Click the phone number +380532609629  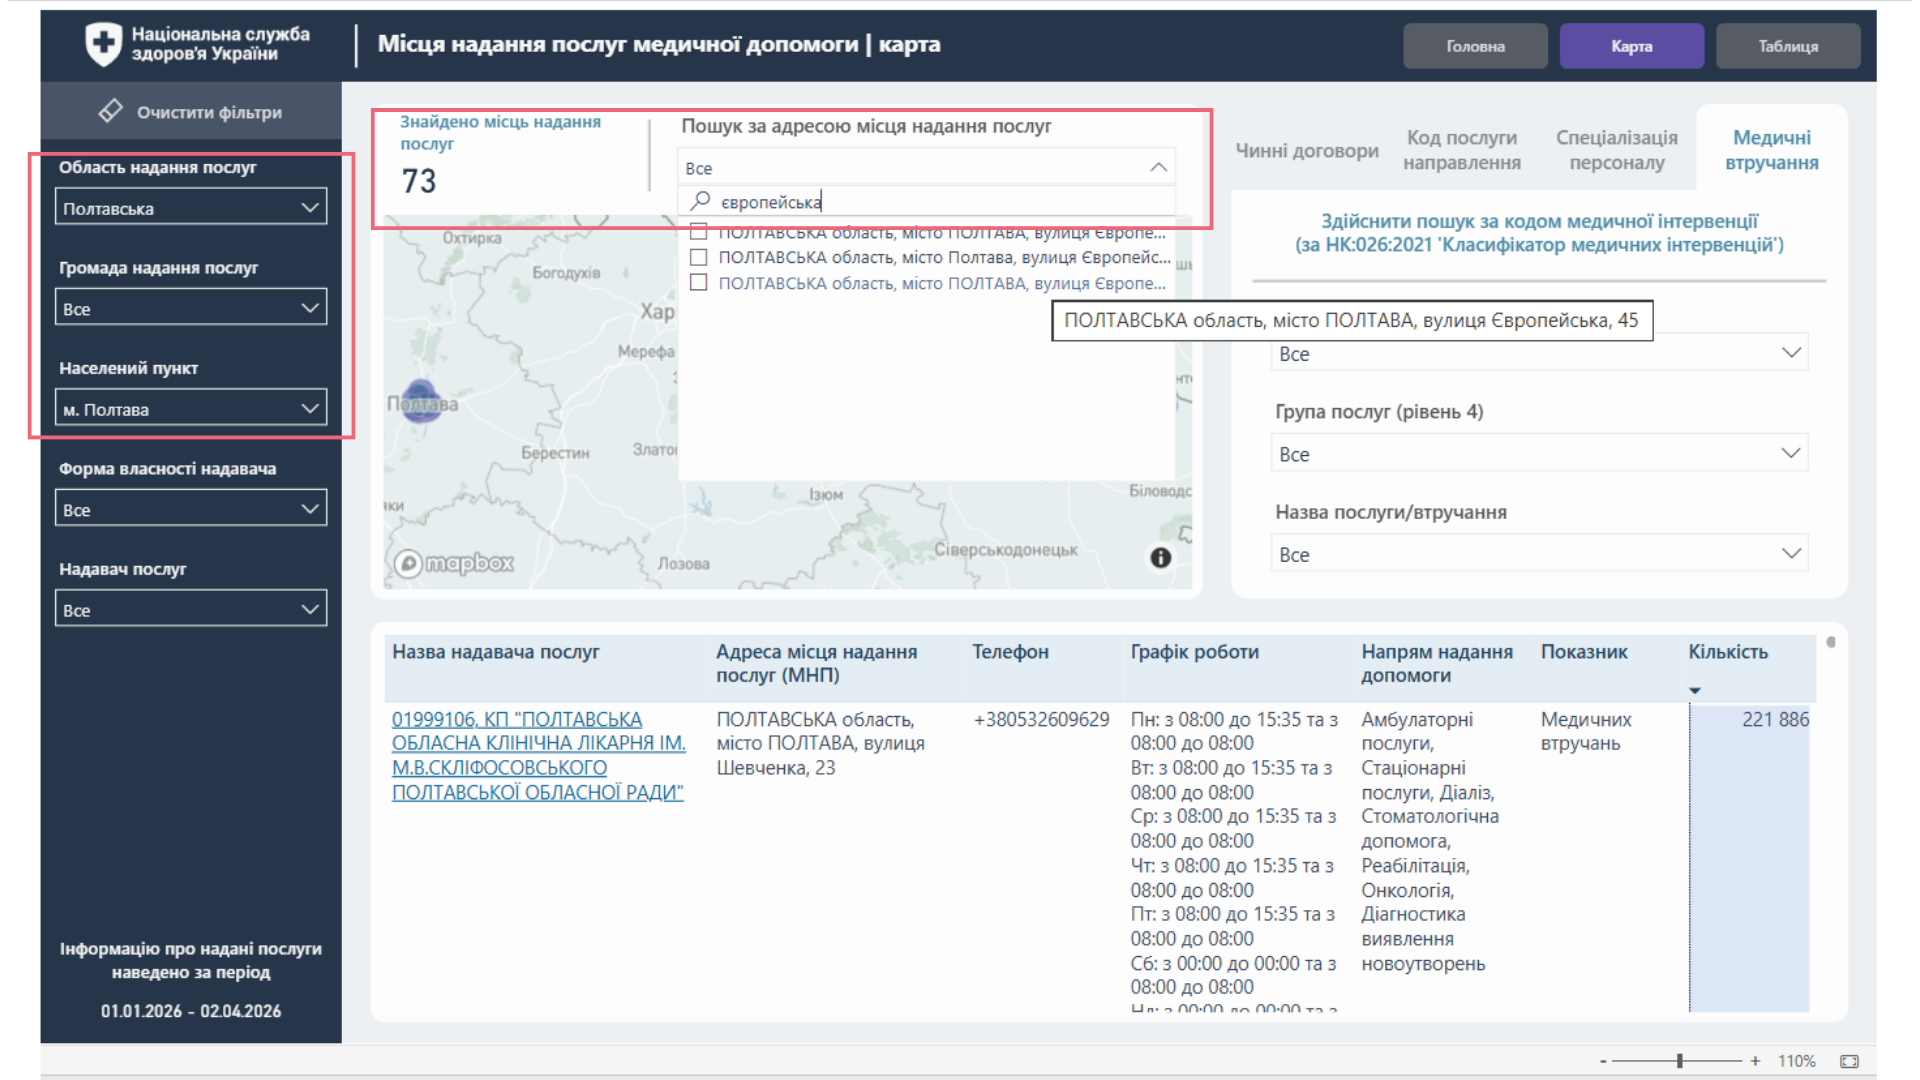click(x=1041, y=720)
